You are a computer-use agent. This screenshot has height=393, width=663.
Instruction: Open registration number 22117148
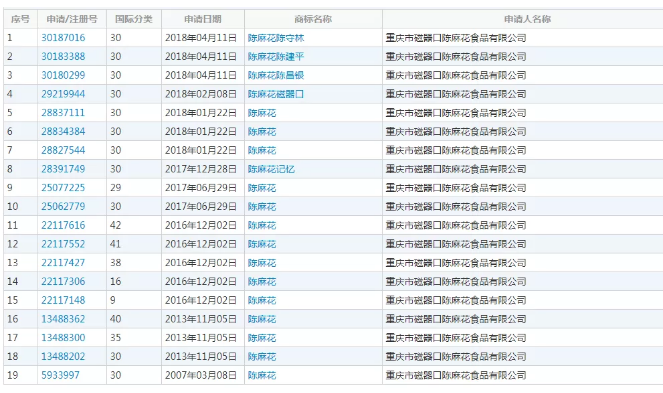coord(63,300)
